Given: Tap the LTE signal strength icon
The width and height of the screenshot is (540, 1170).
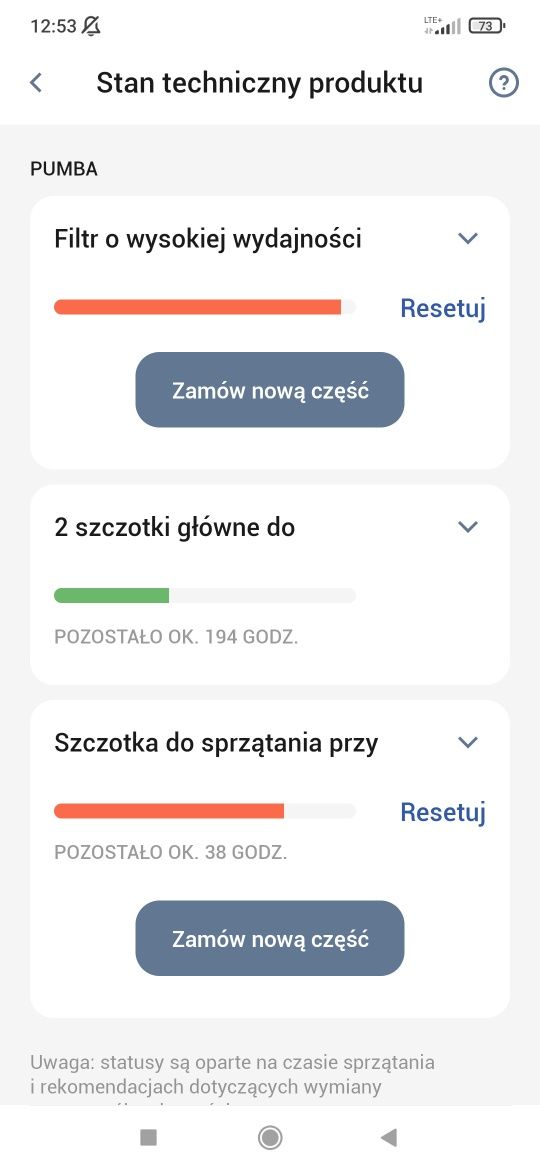Looking at the screenshot, I should [442, 26].
